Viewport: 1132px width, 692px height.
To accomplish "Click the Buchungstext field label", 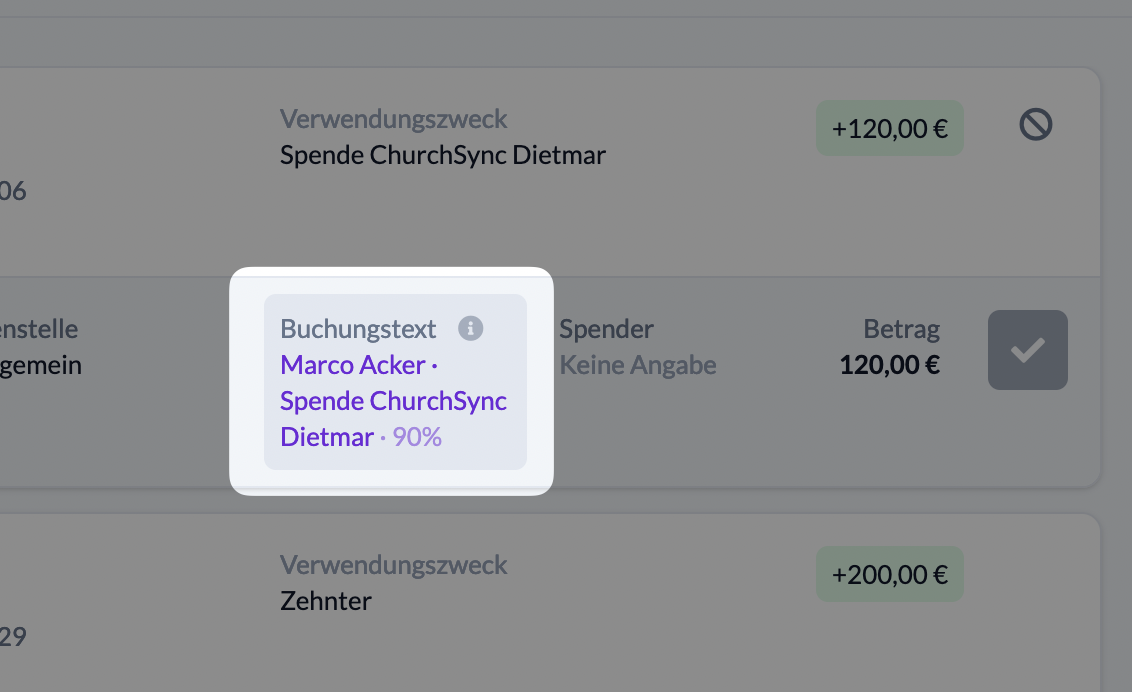I will pyautogui.click(x=358, y=329).
